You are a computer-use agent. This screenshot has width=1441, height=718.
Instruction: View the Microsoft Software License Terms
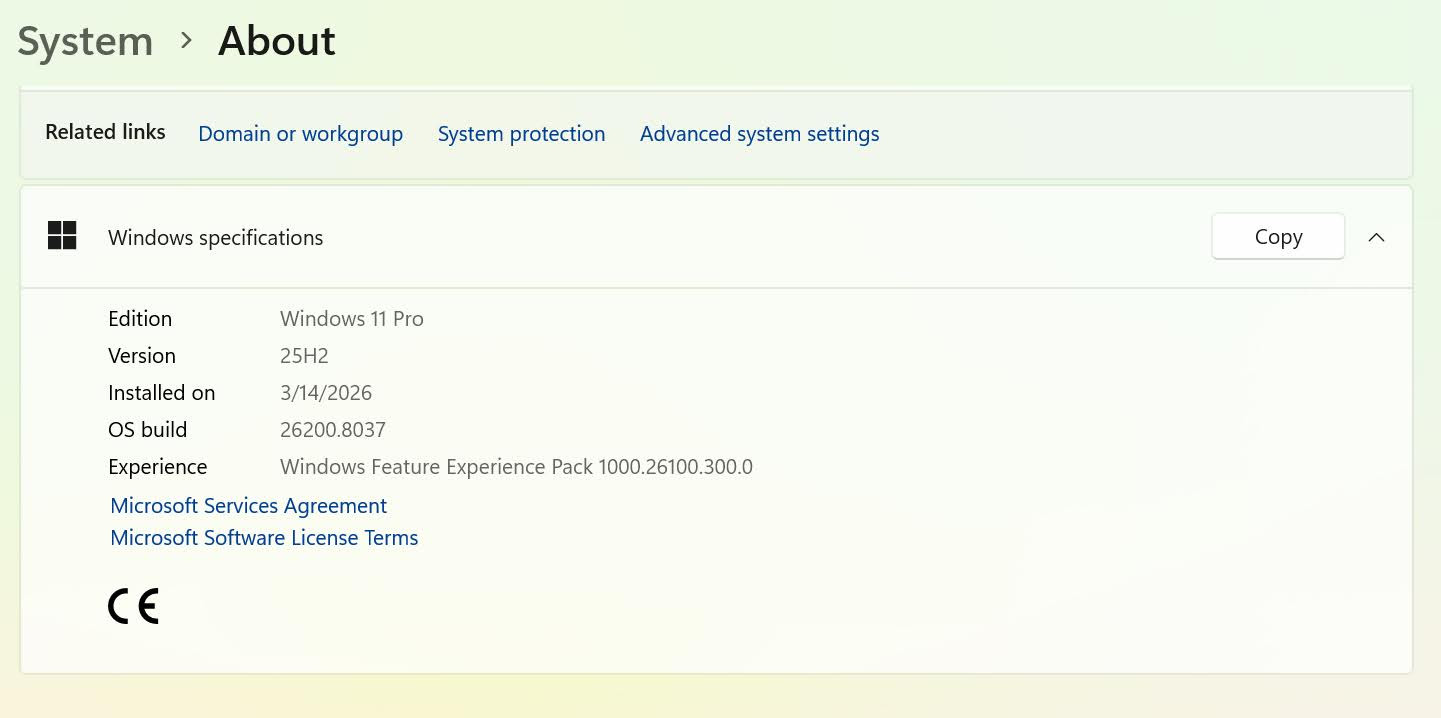pos(264,538)
